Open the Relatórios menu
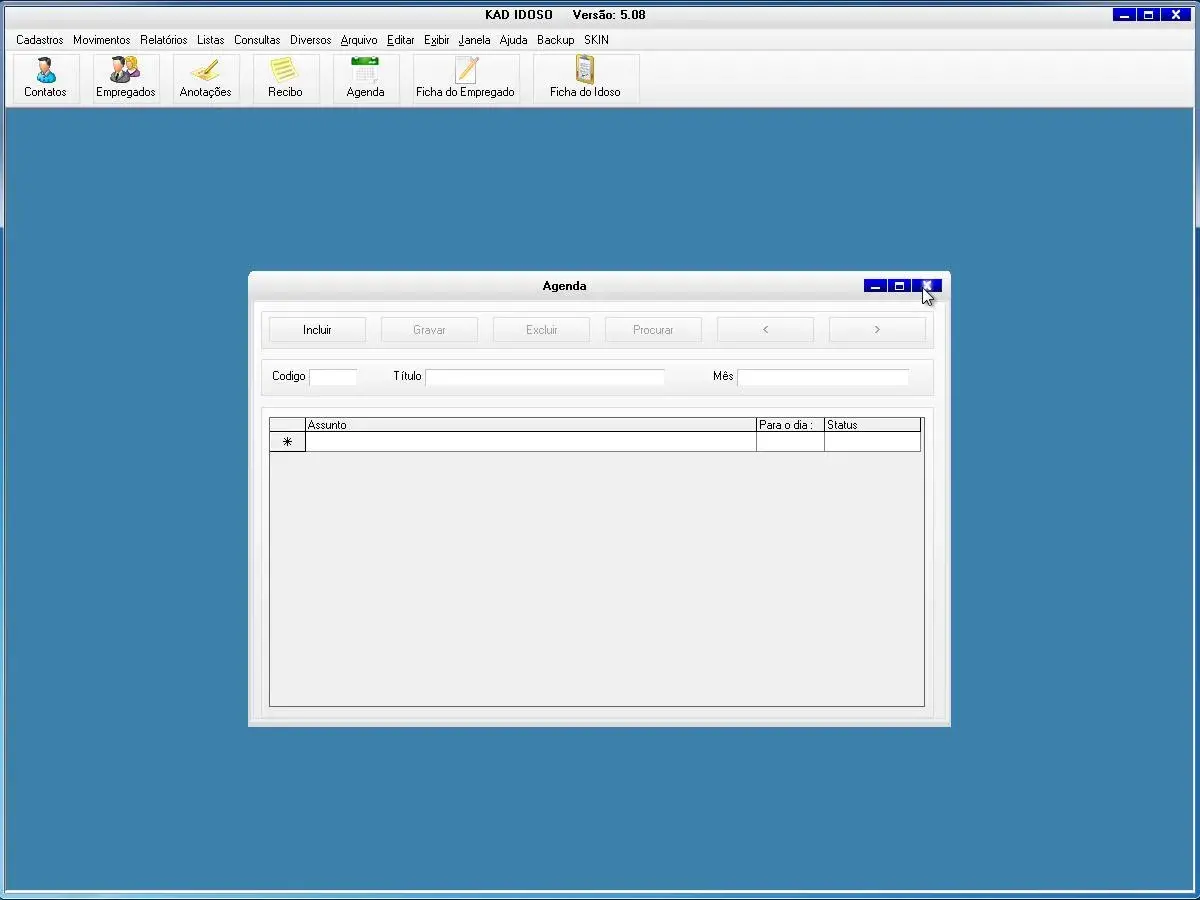Viewport: 1200px width, 900px height. point(163,40)
